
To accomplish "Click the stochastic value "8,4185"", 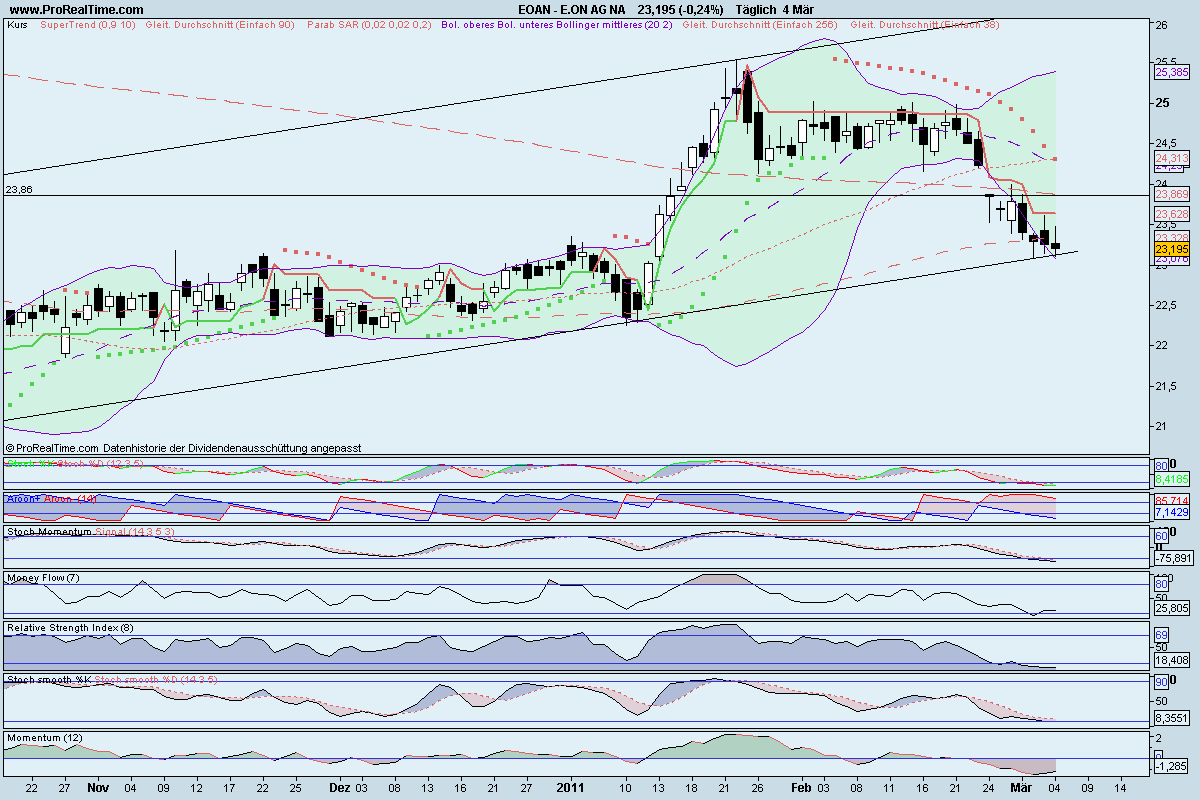I will [x=1172, y=479].
